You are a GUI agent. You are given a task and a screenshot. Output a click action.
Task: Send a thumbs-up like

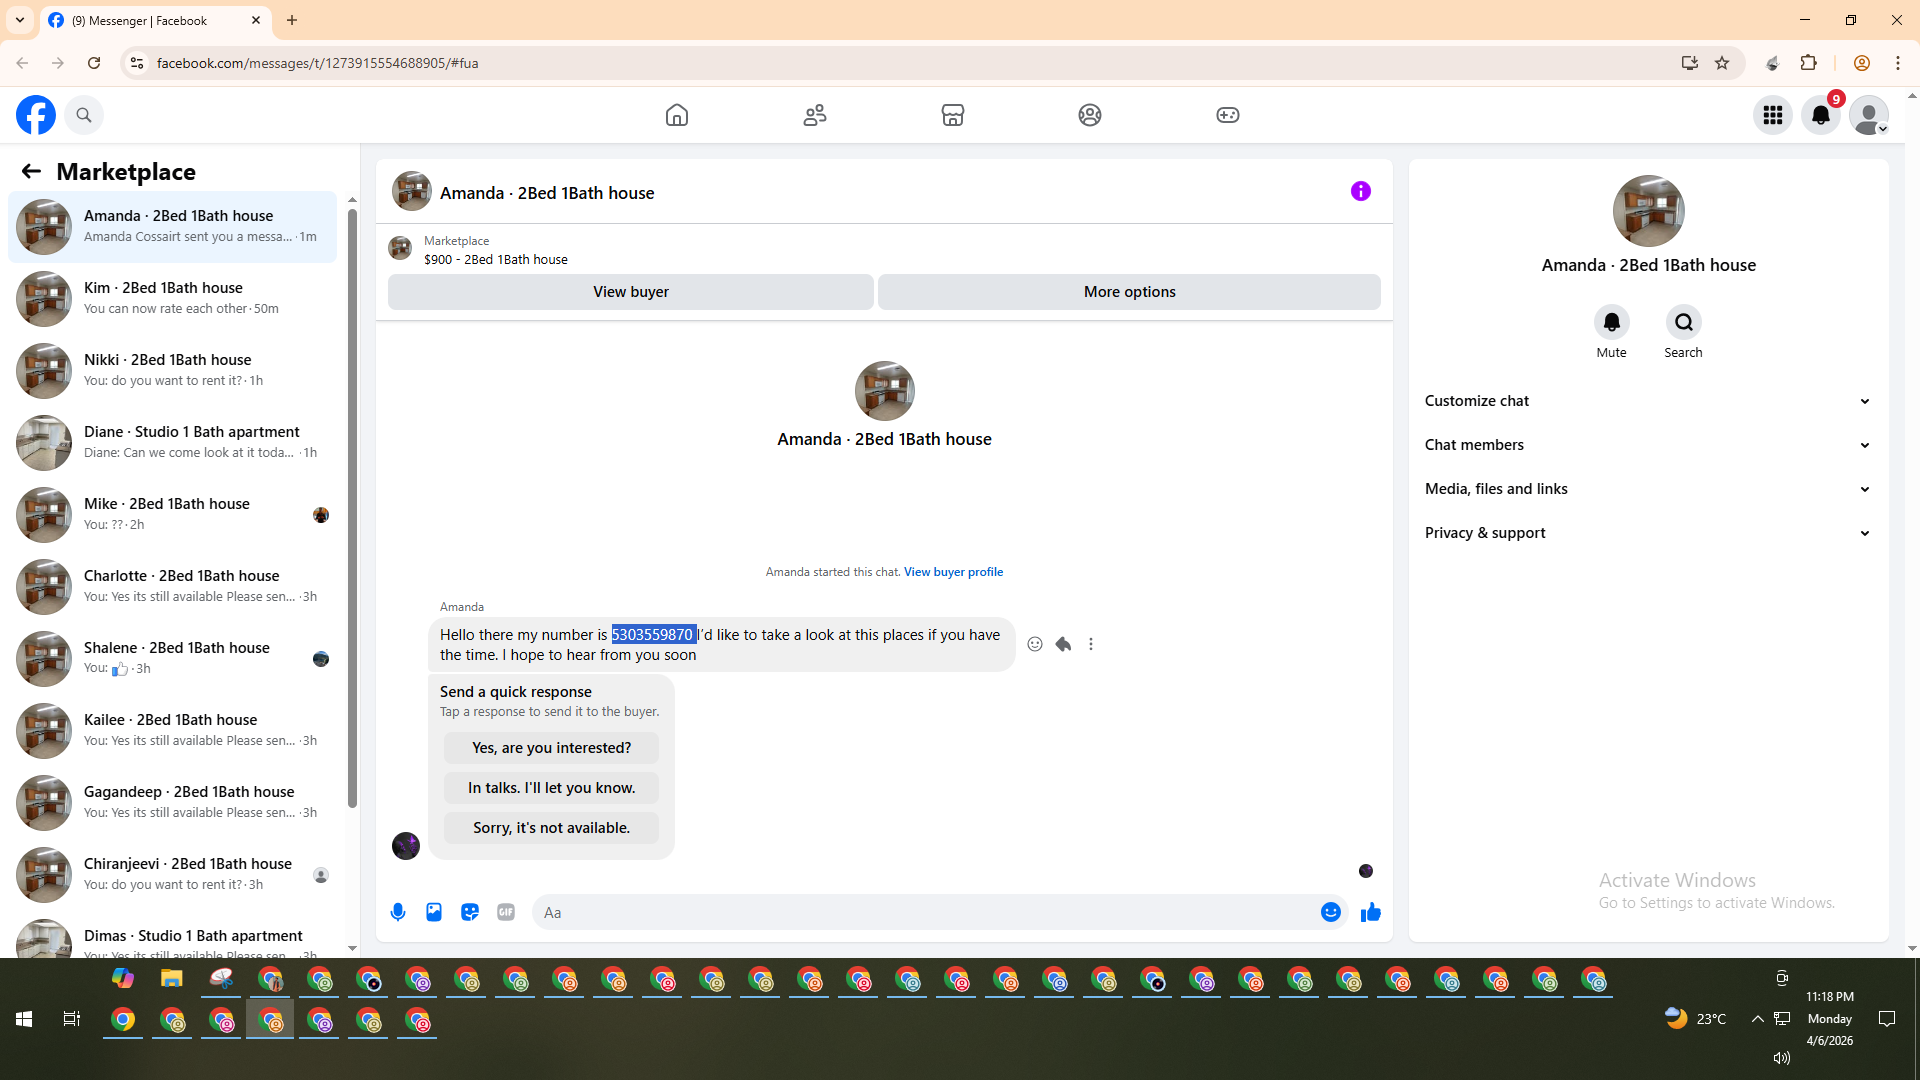pyautogui.click(x=1371, y=912)
